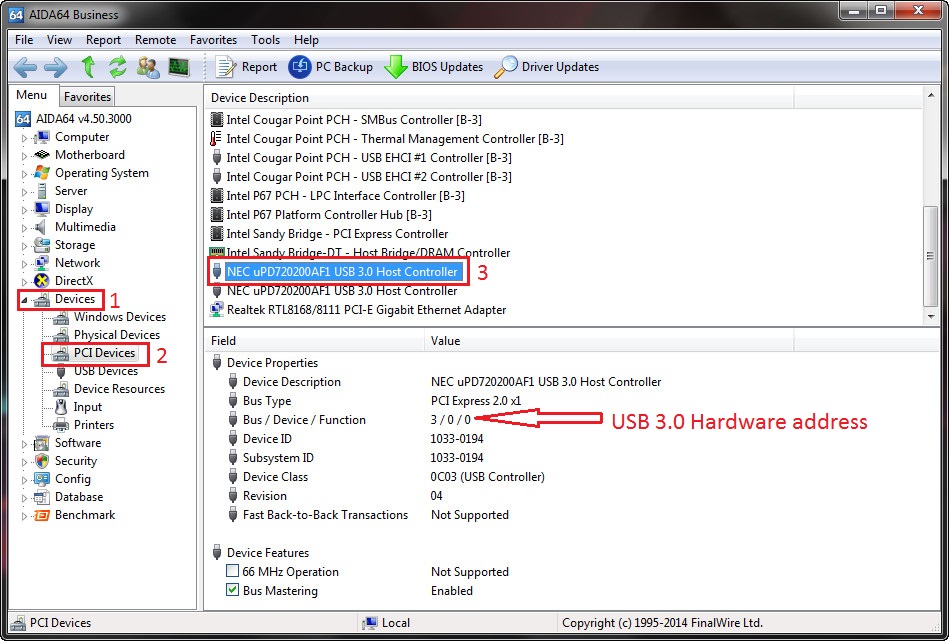Click the Security shield icon in the tree
The height and width of the screenshot is (641, 949).
click(42, 461)
